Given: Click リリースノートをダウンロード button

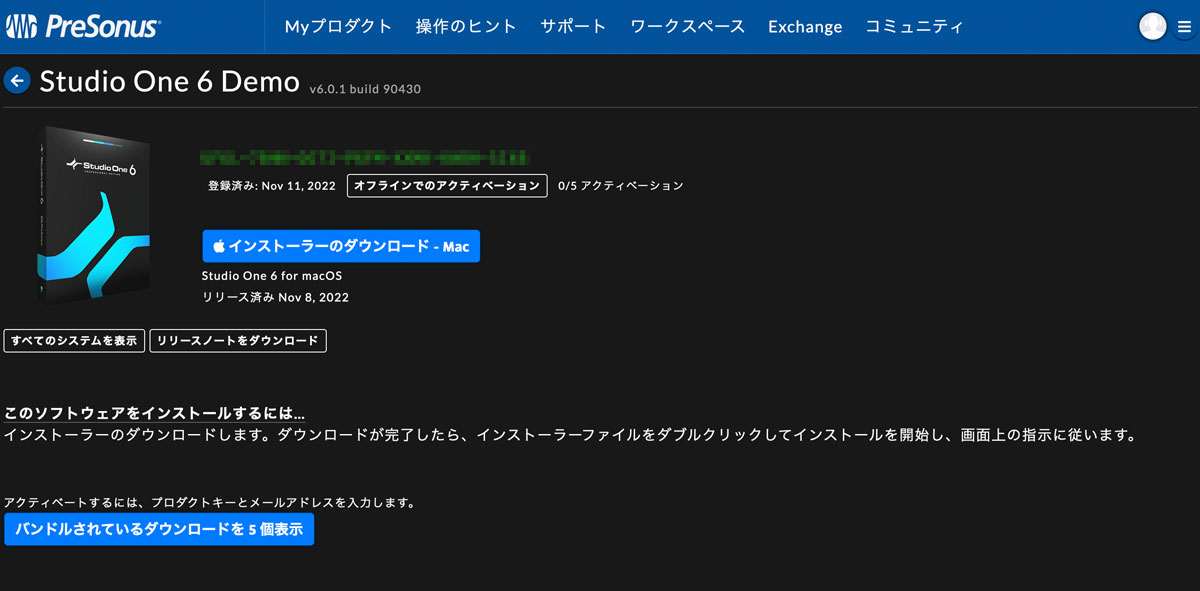Looking at the screenshot, I should [x=238, y=341].
